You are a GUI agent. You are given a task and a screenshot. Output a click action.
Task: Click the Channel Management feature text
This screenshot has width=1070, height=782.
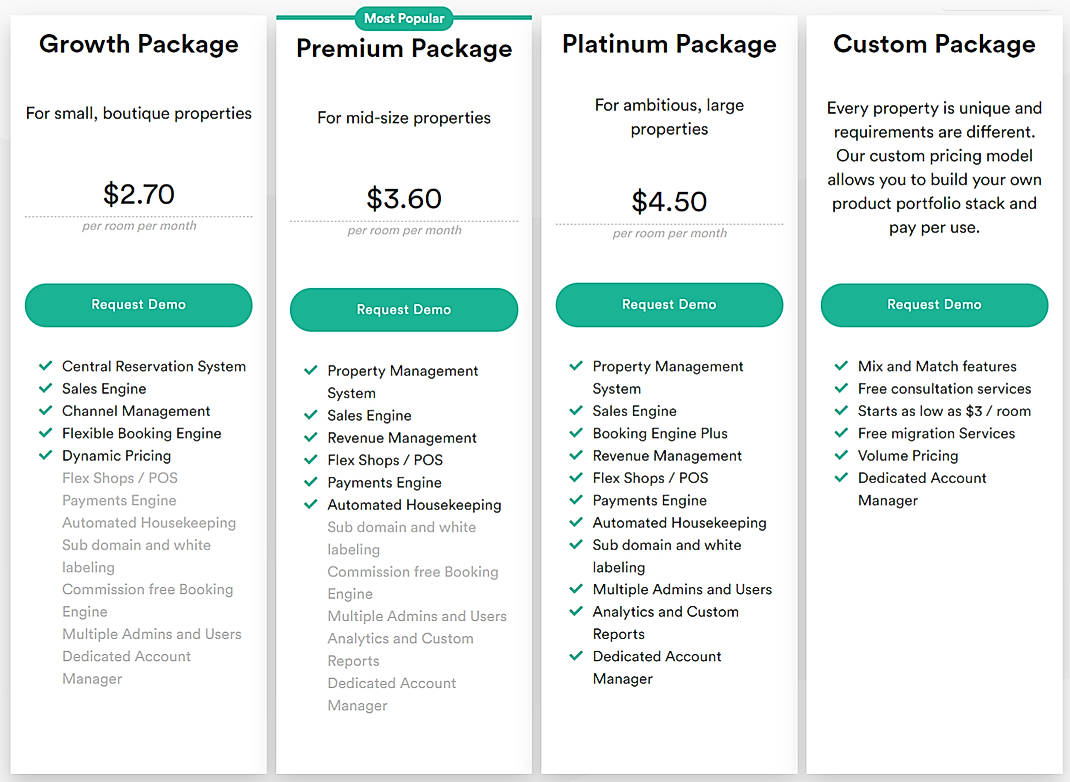click(135, 411)
